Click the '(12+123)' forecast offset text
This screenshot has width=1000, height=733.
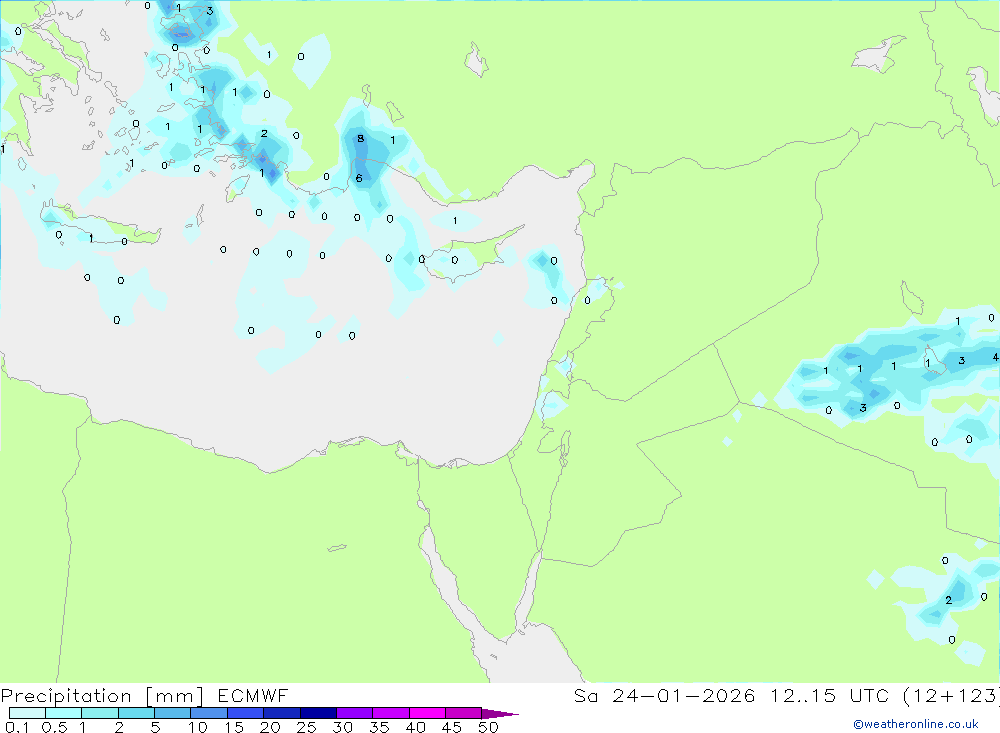click(x=952, y=695)
